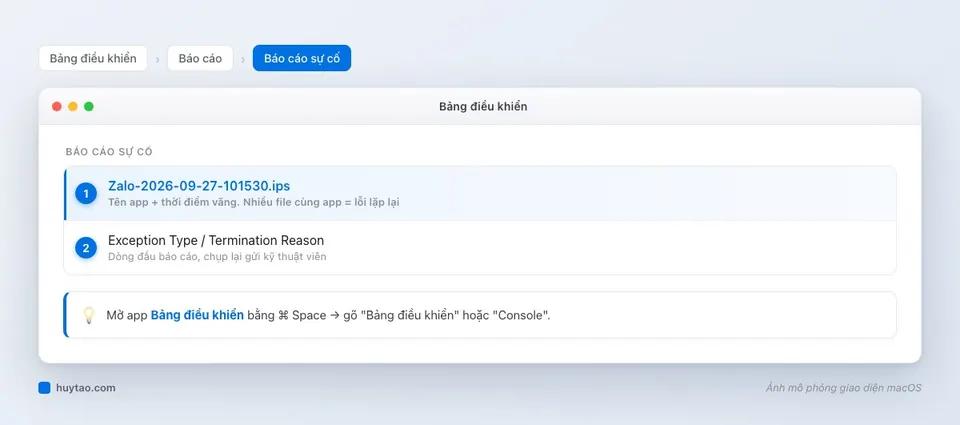Maximize the window with the green button
This screenshot has height=425, width=960.
click(x=89, y=107)
